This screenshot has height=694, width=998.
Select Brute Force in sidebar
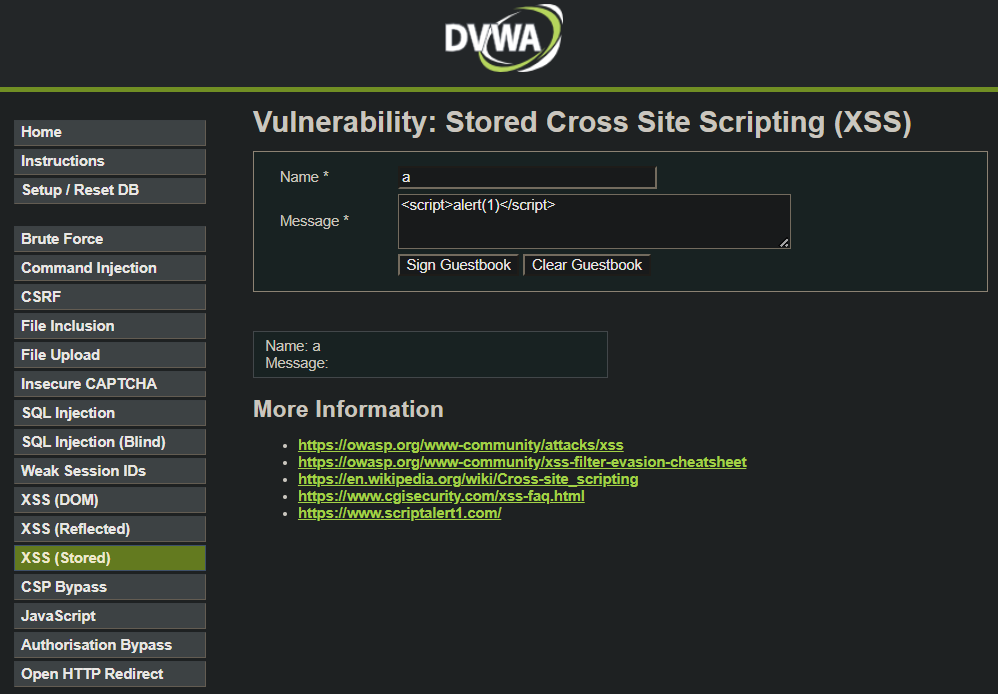point(109,239)
